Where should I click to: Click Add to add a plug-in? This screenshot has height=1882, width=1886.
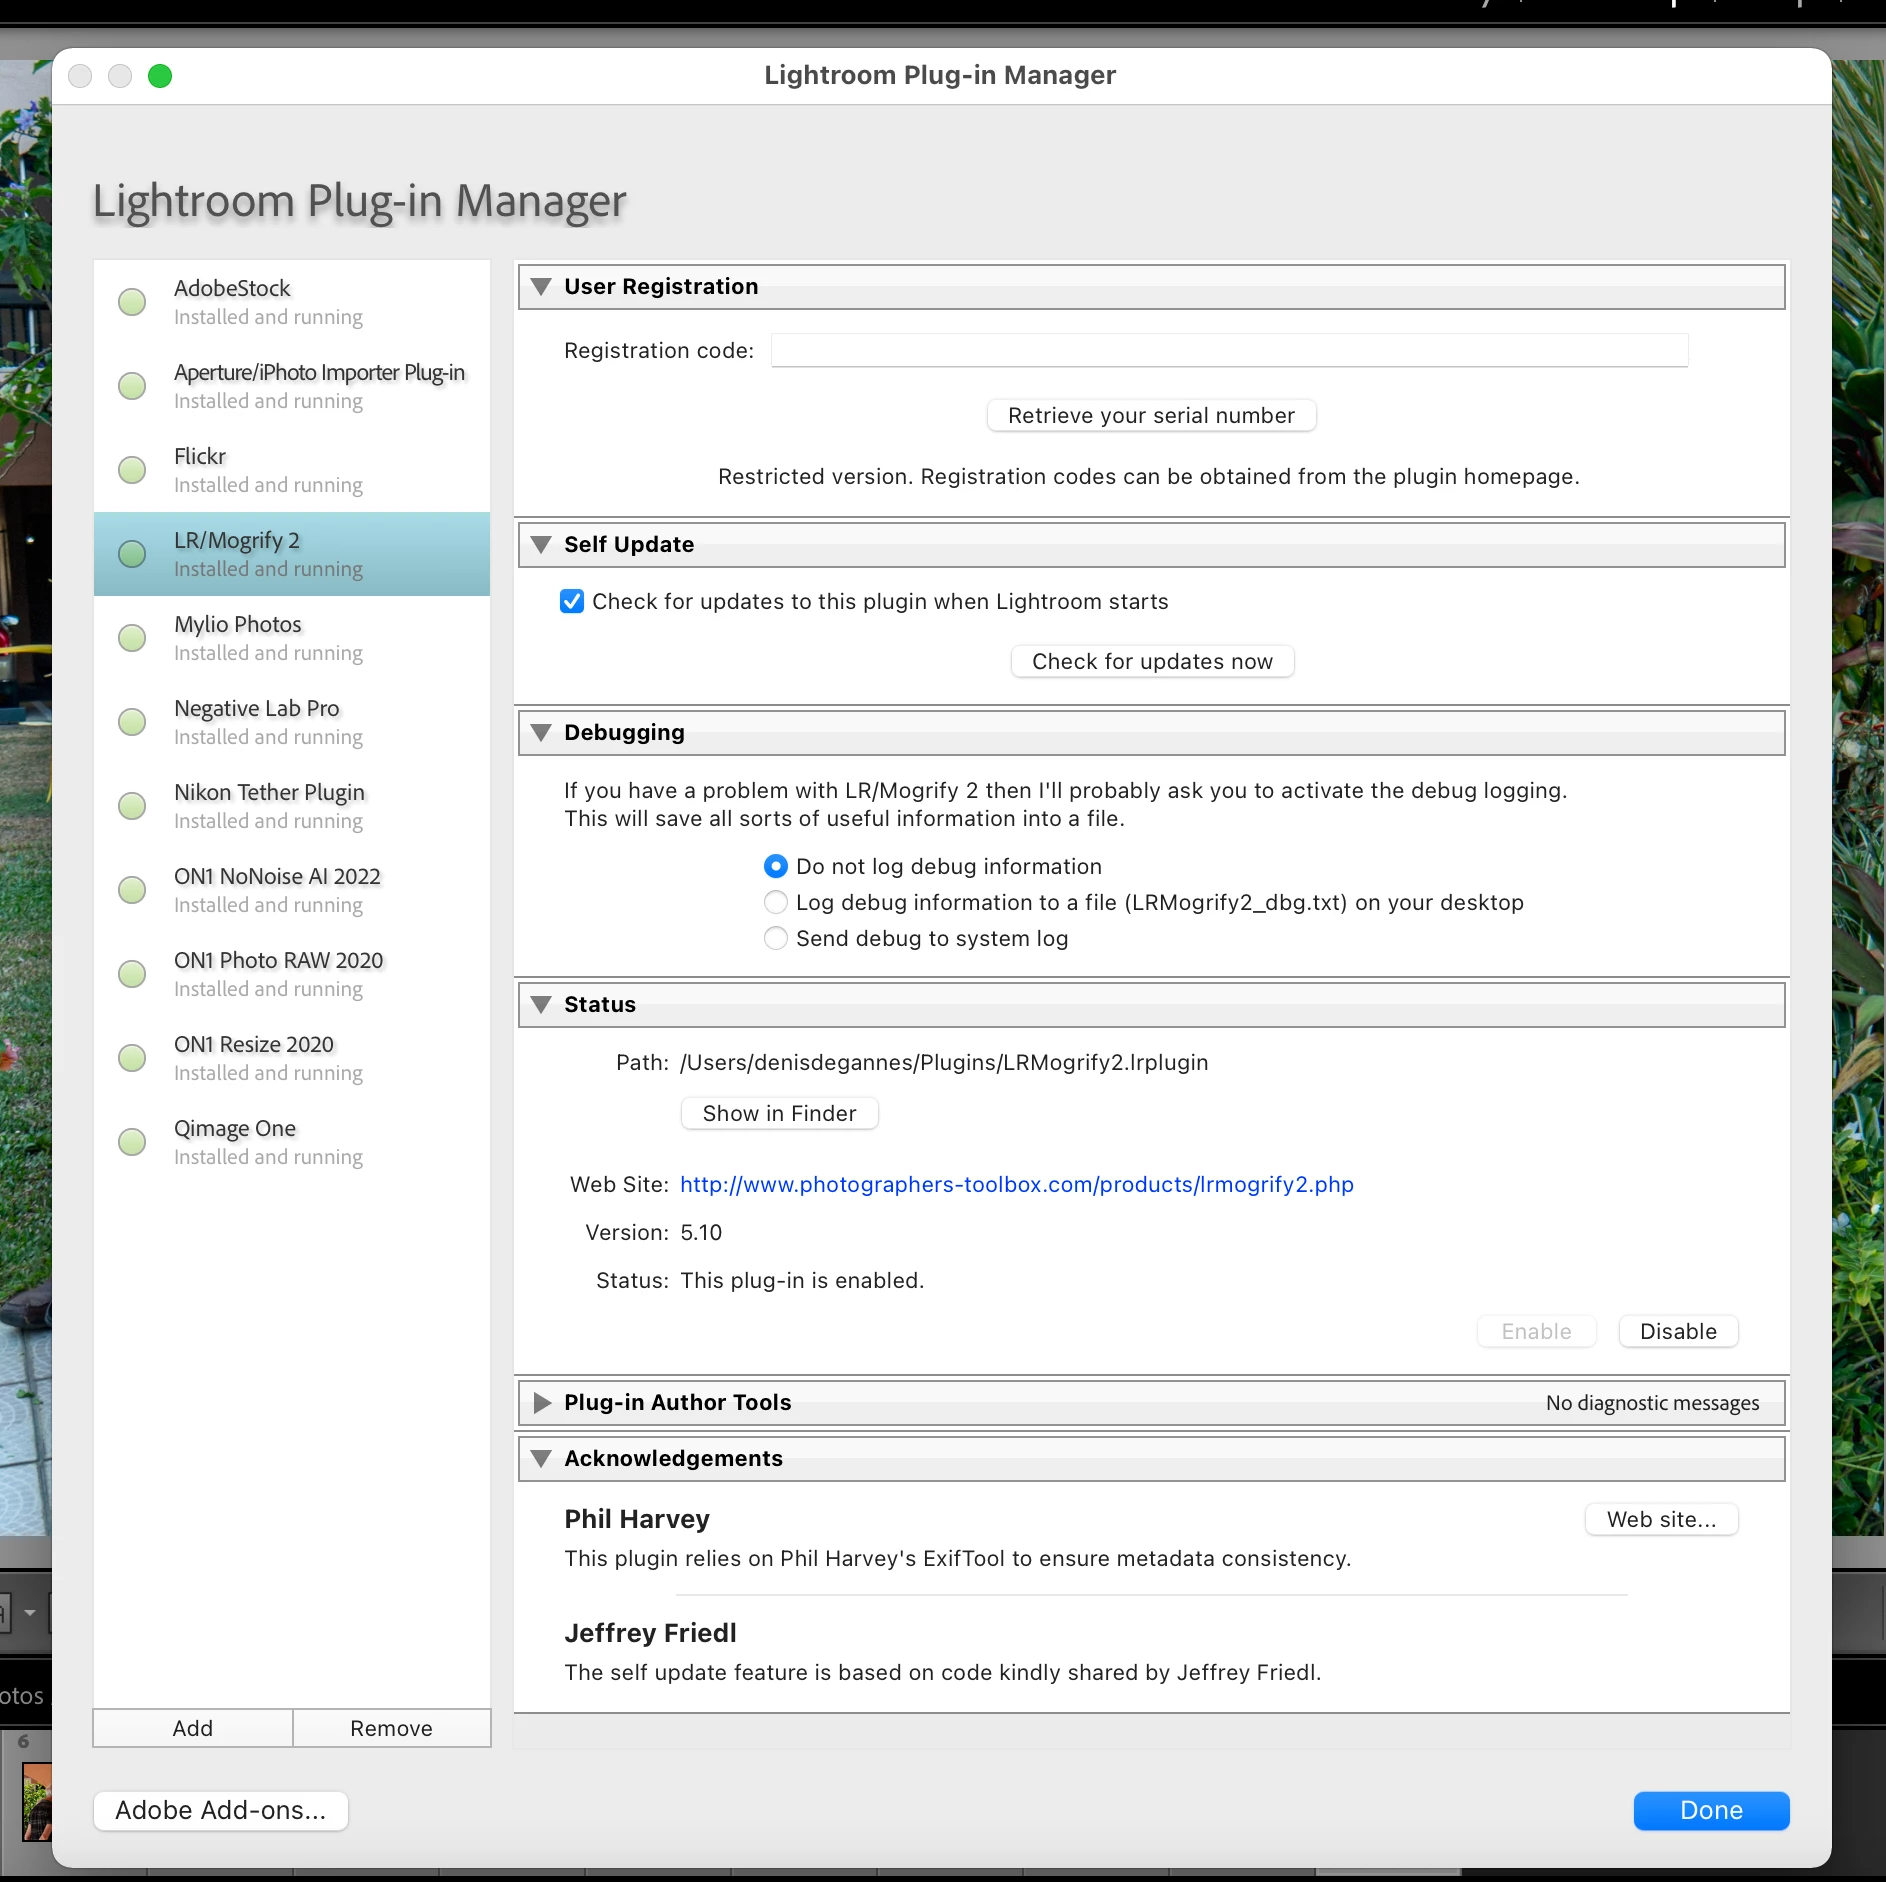(x=193, y=1728)
